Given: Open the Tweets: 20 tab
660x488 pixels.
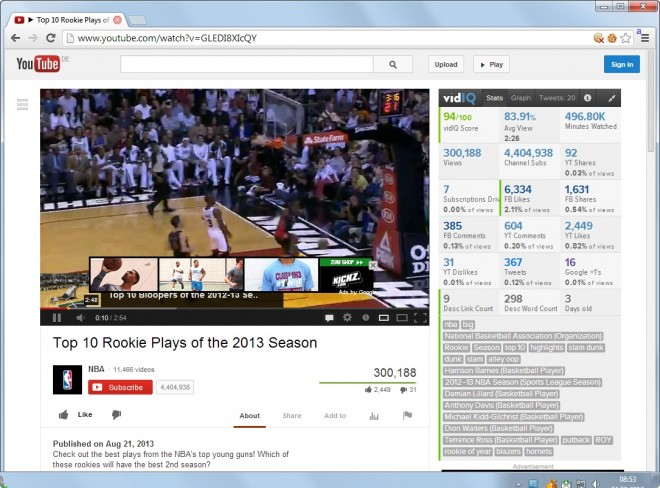Looking at the screenshot, I should tap(557, 98).
